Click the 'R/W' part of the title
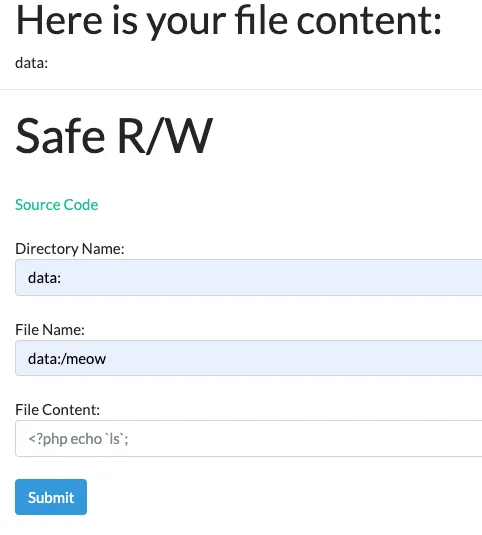The height and width of the screenshot is (535, 482). (x=165, y=136)
